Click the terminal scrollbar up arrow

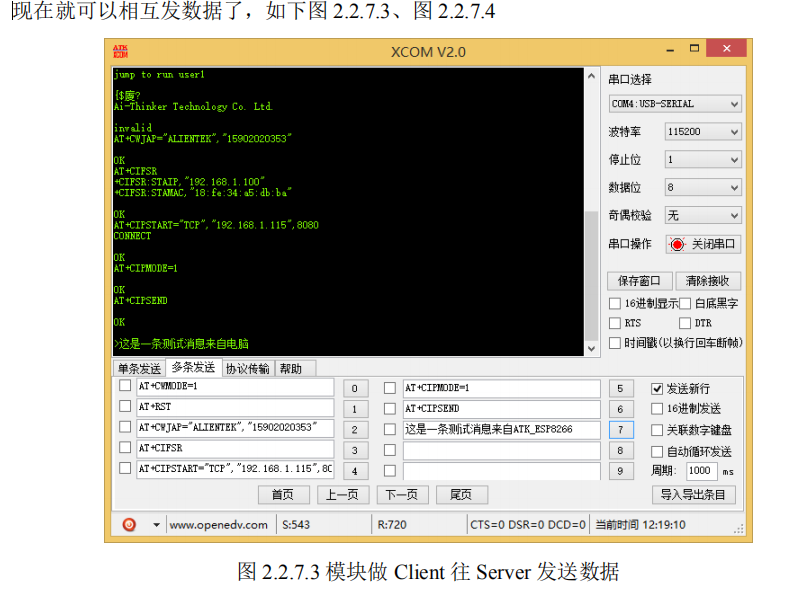(x=592, y=76)
